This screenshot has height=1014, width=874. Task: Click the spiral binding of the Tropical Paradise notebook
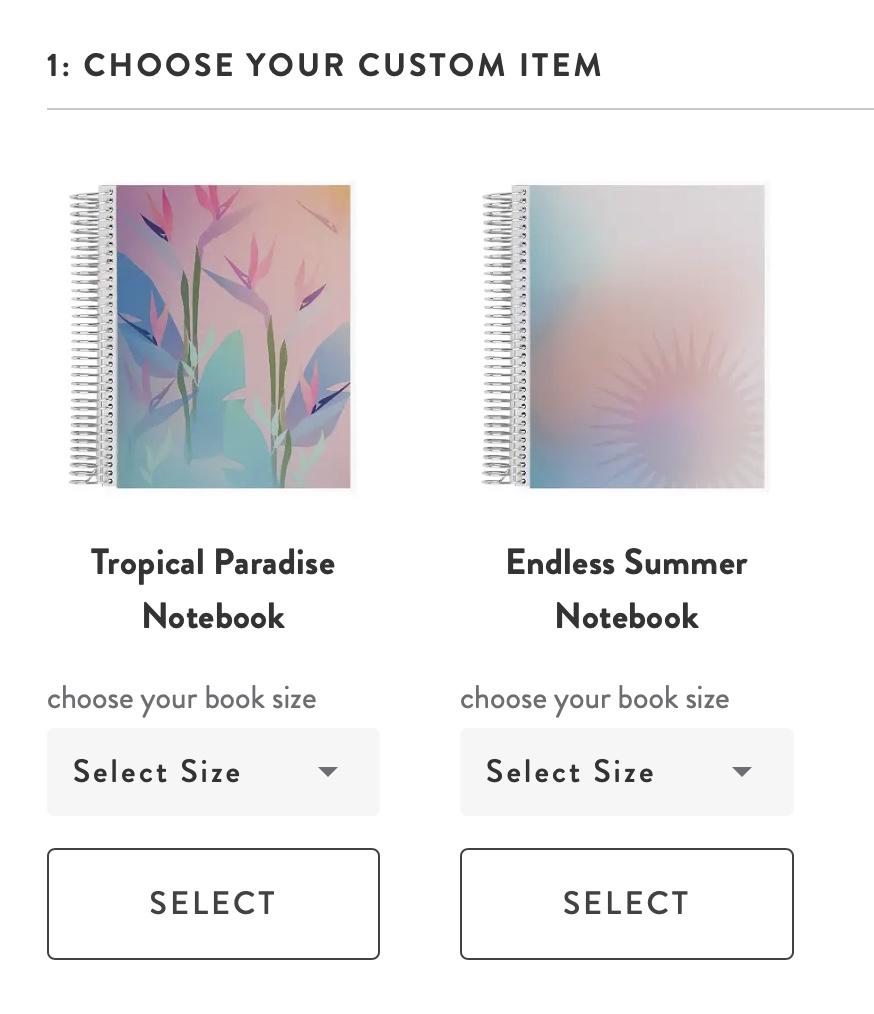coord(90,336)
